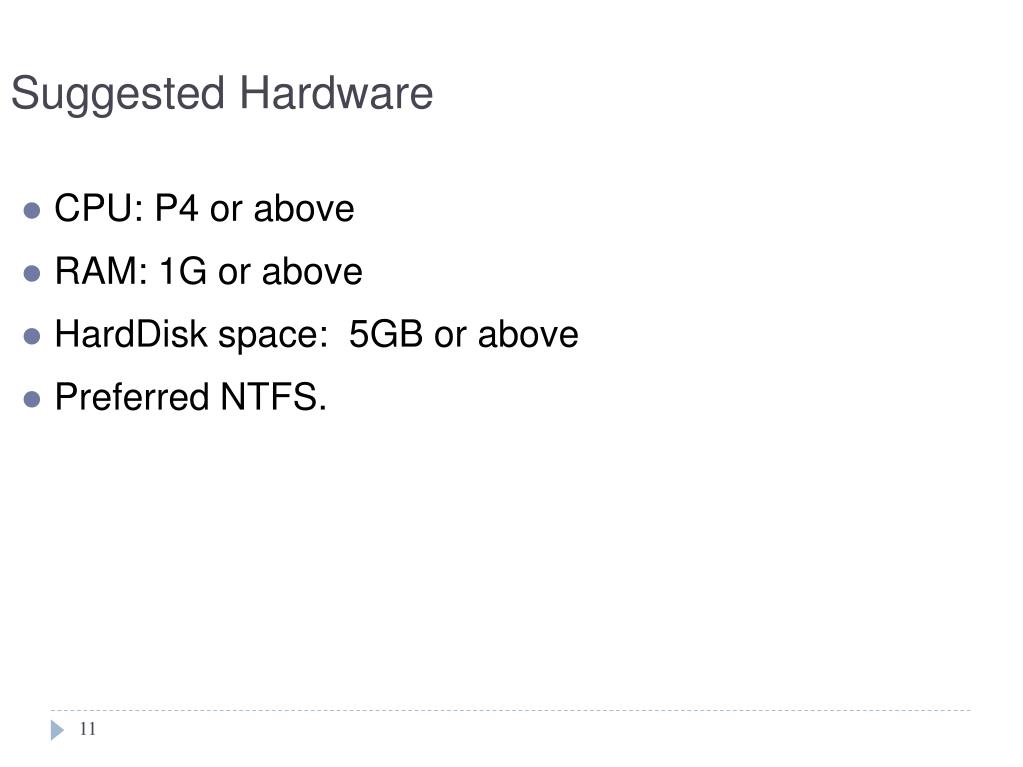Click the word Preferred in last bullet
The image size is (1023, 767).
pos(132,397)
